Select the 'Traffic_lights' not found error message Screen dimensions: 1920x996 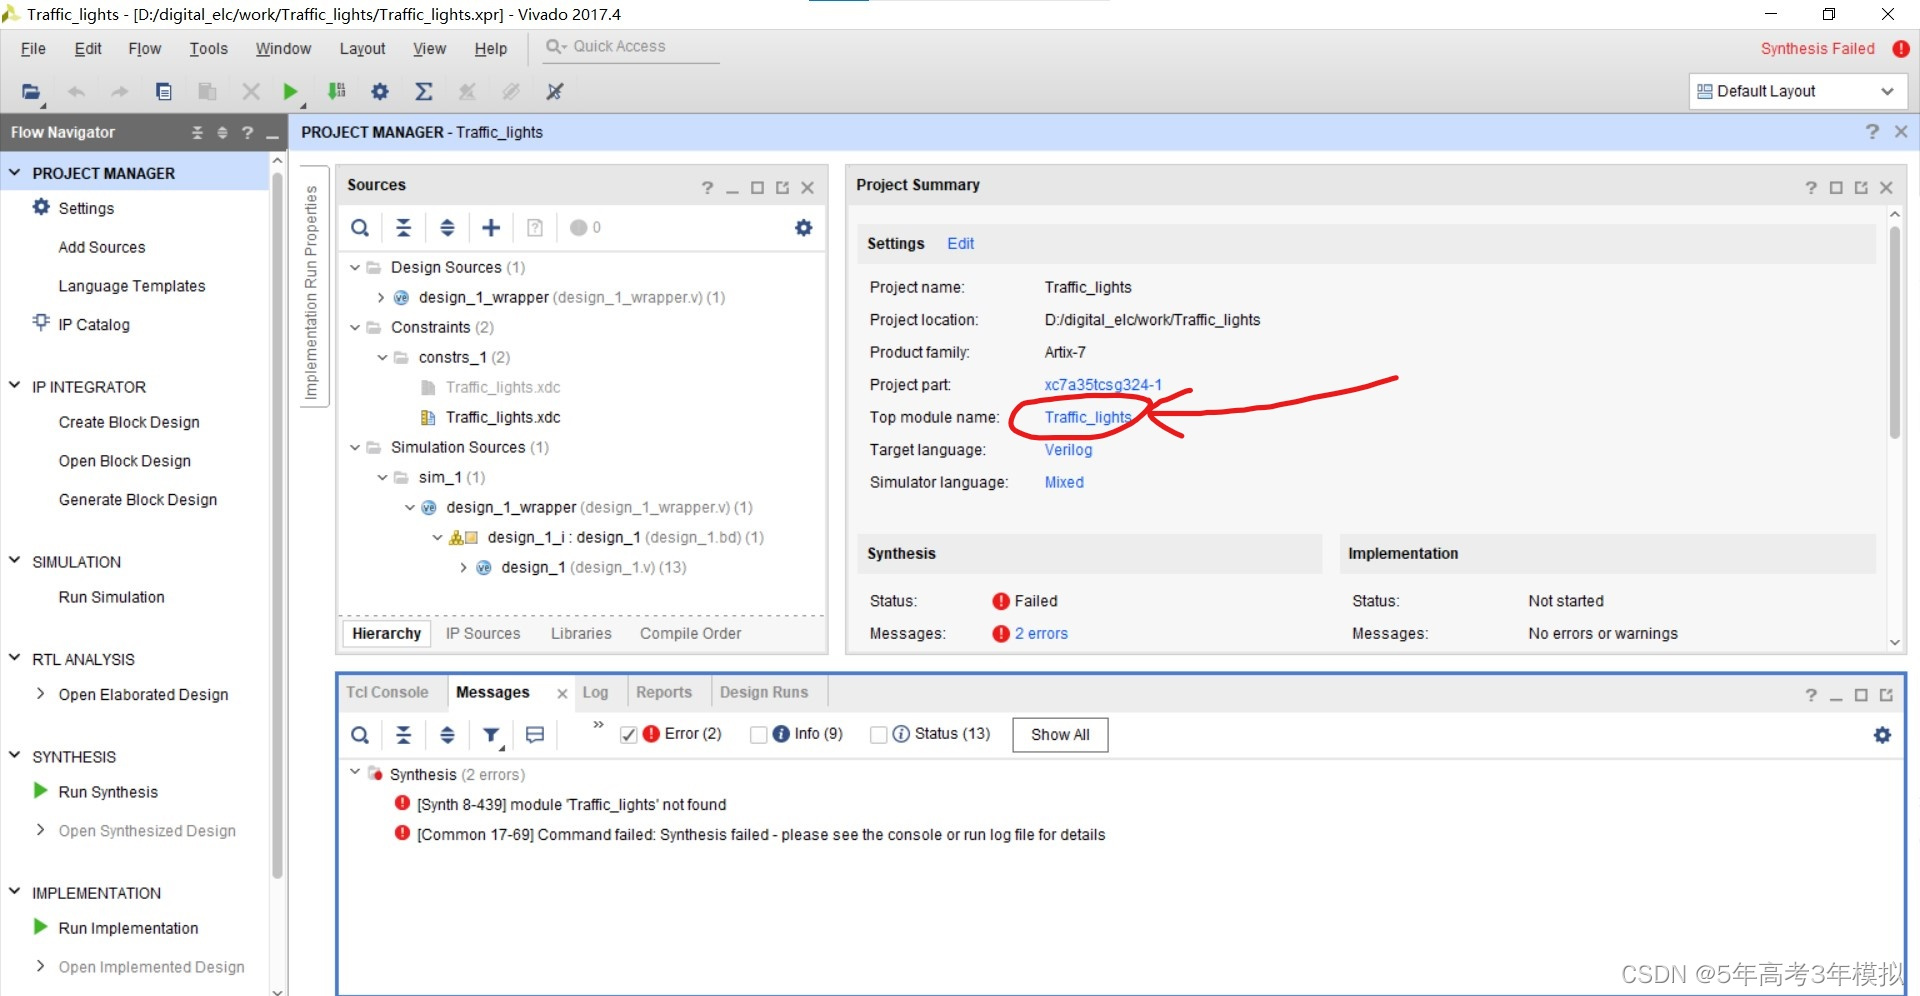point(571,804)
